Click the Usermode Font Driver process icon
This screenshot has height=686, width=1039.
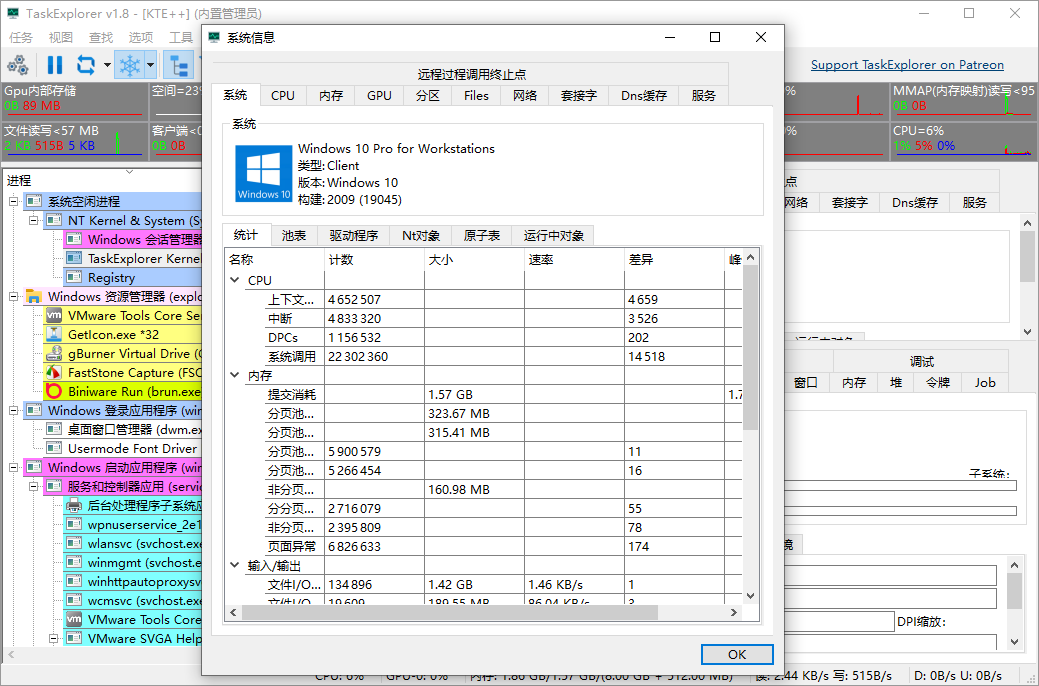tap(54, 449)
